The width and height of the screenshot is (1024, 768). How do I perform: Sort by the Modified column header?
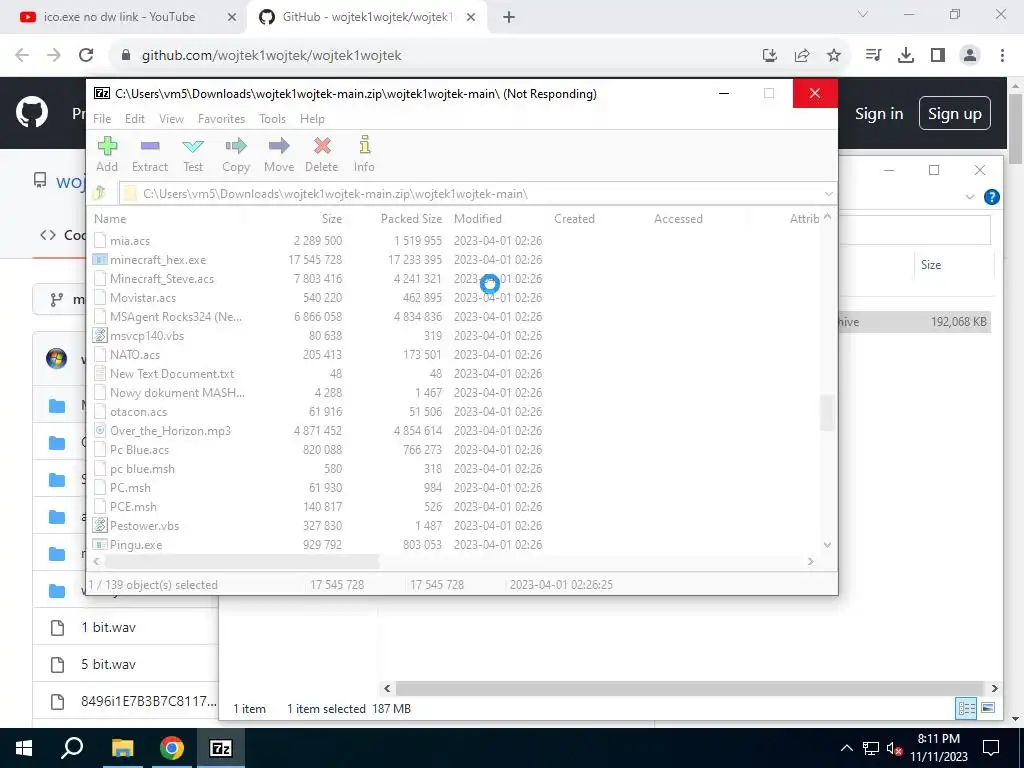tap(478, 219)
